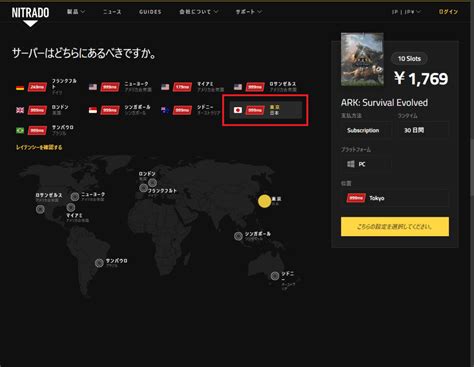Open the news menu item
This screenshot has height=367, width=474.
click(112, 12)
